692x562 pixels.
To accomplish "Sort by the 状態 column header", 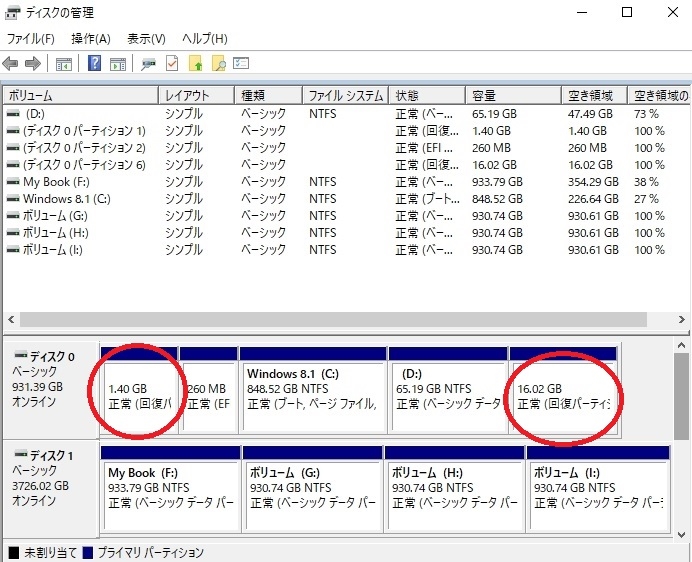I will coord(427,95).
